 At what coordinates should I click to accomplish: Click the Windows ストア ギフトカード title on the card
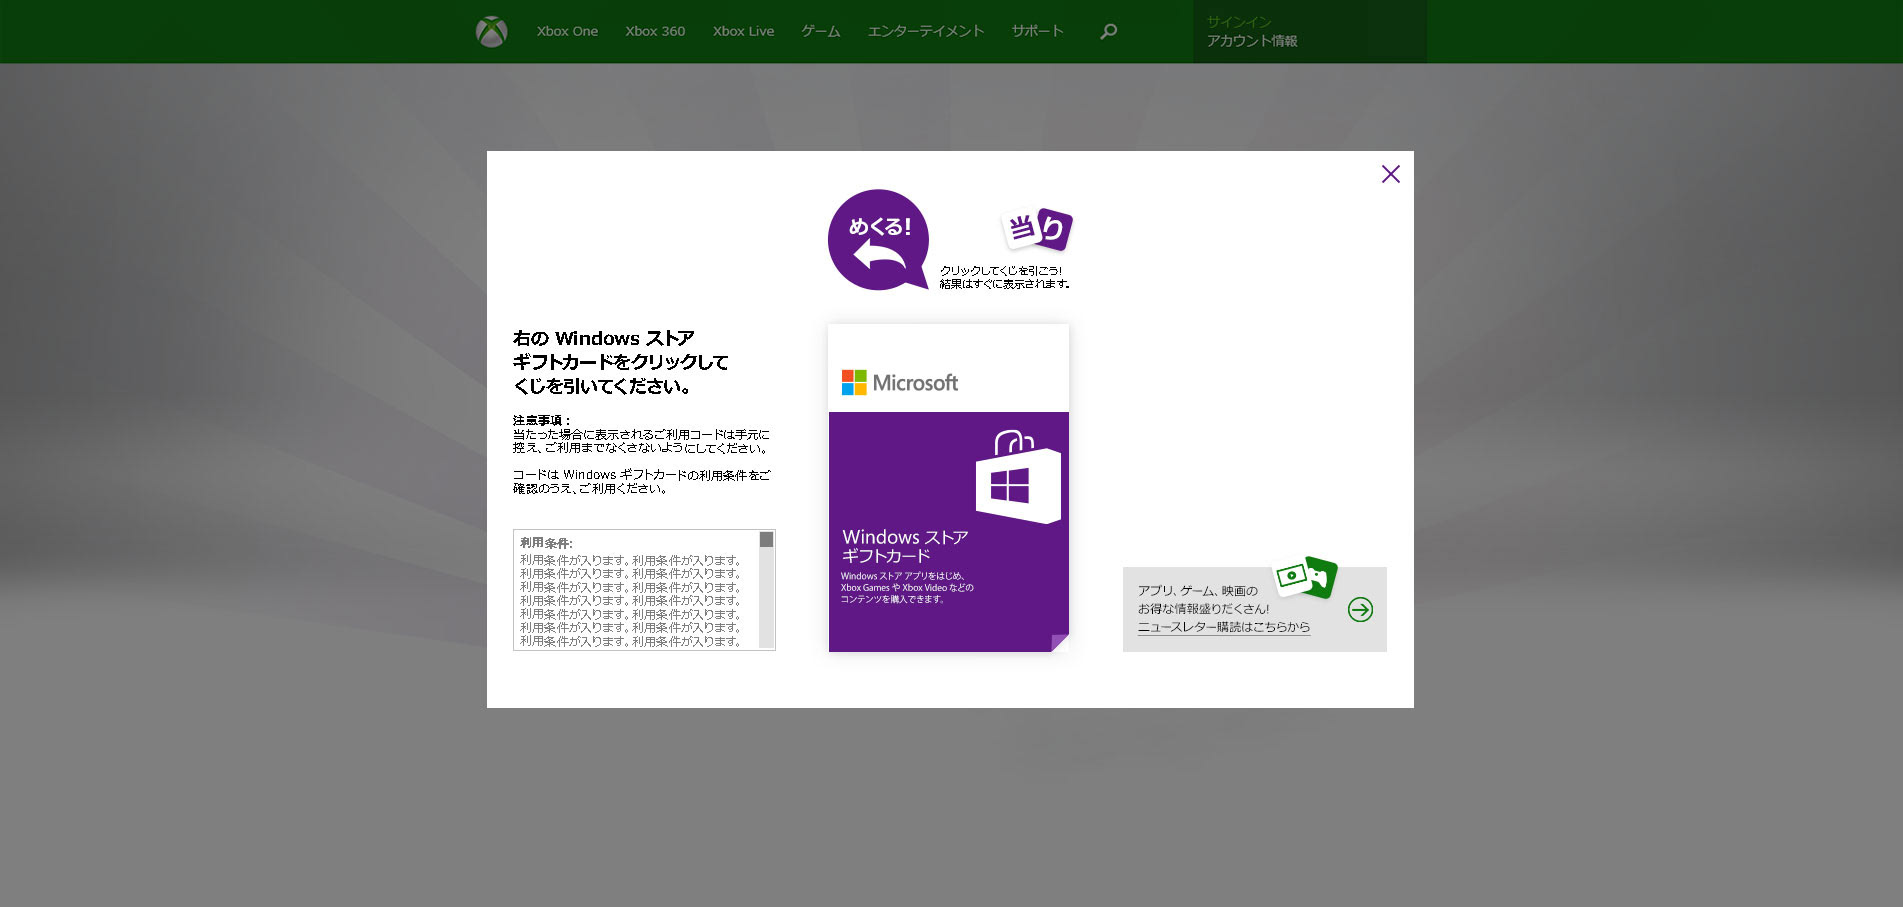(x=905, y=546)
